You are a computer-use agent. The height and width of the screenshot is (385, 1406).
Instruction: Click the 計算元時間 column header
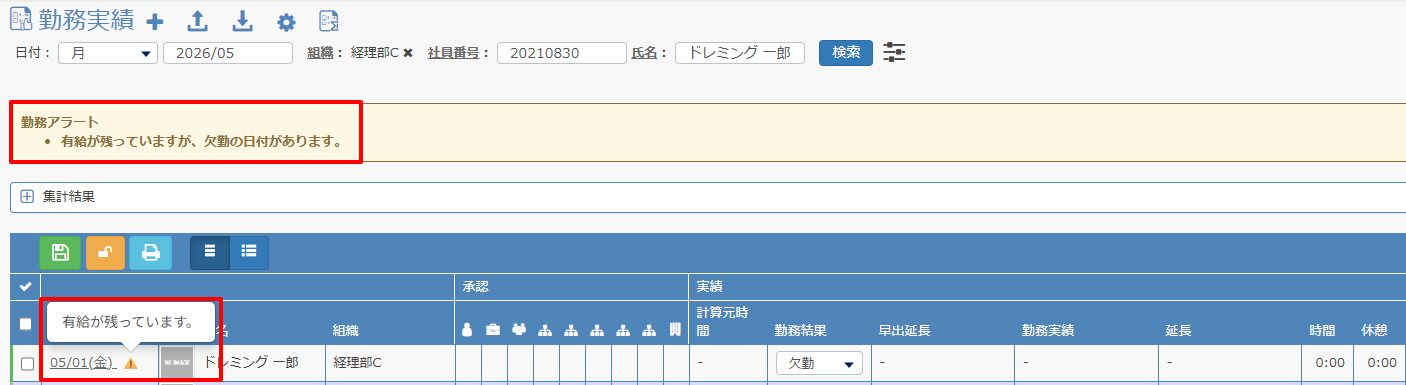[723, 320]
